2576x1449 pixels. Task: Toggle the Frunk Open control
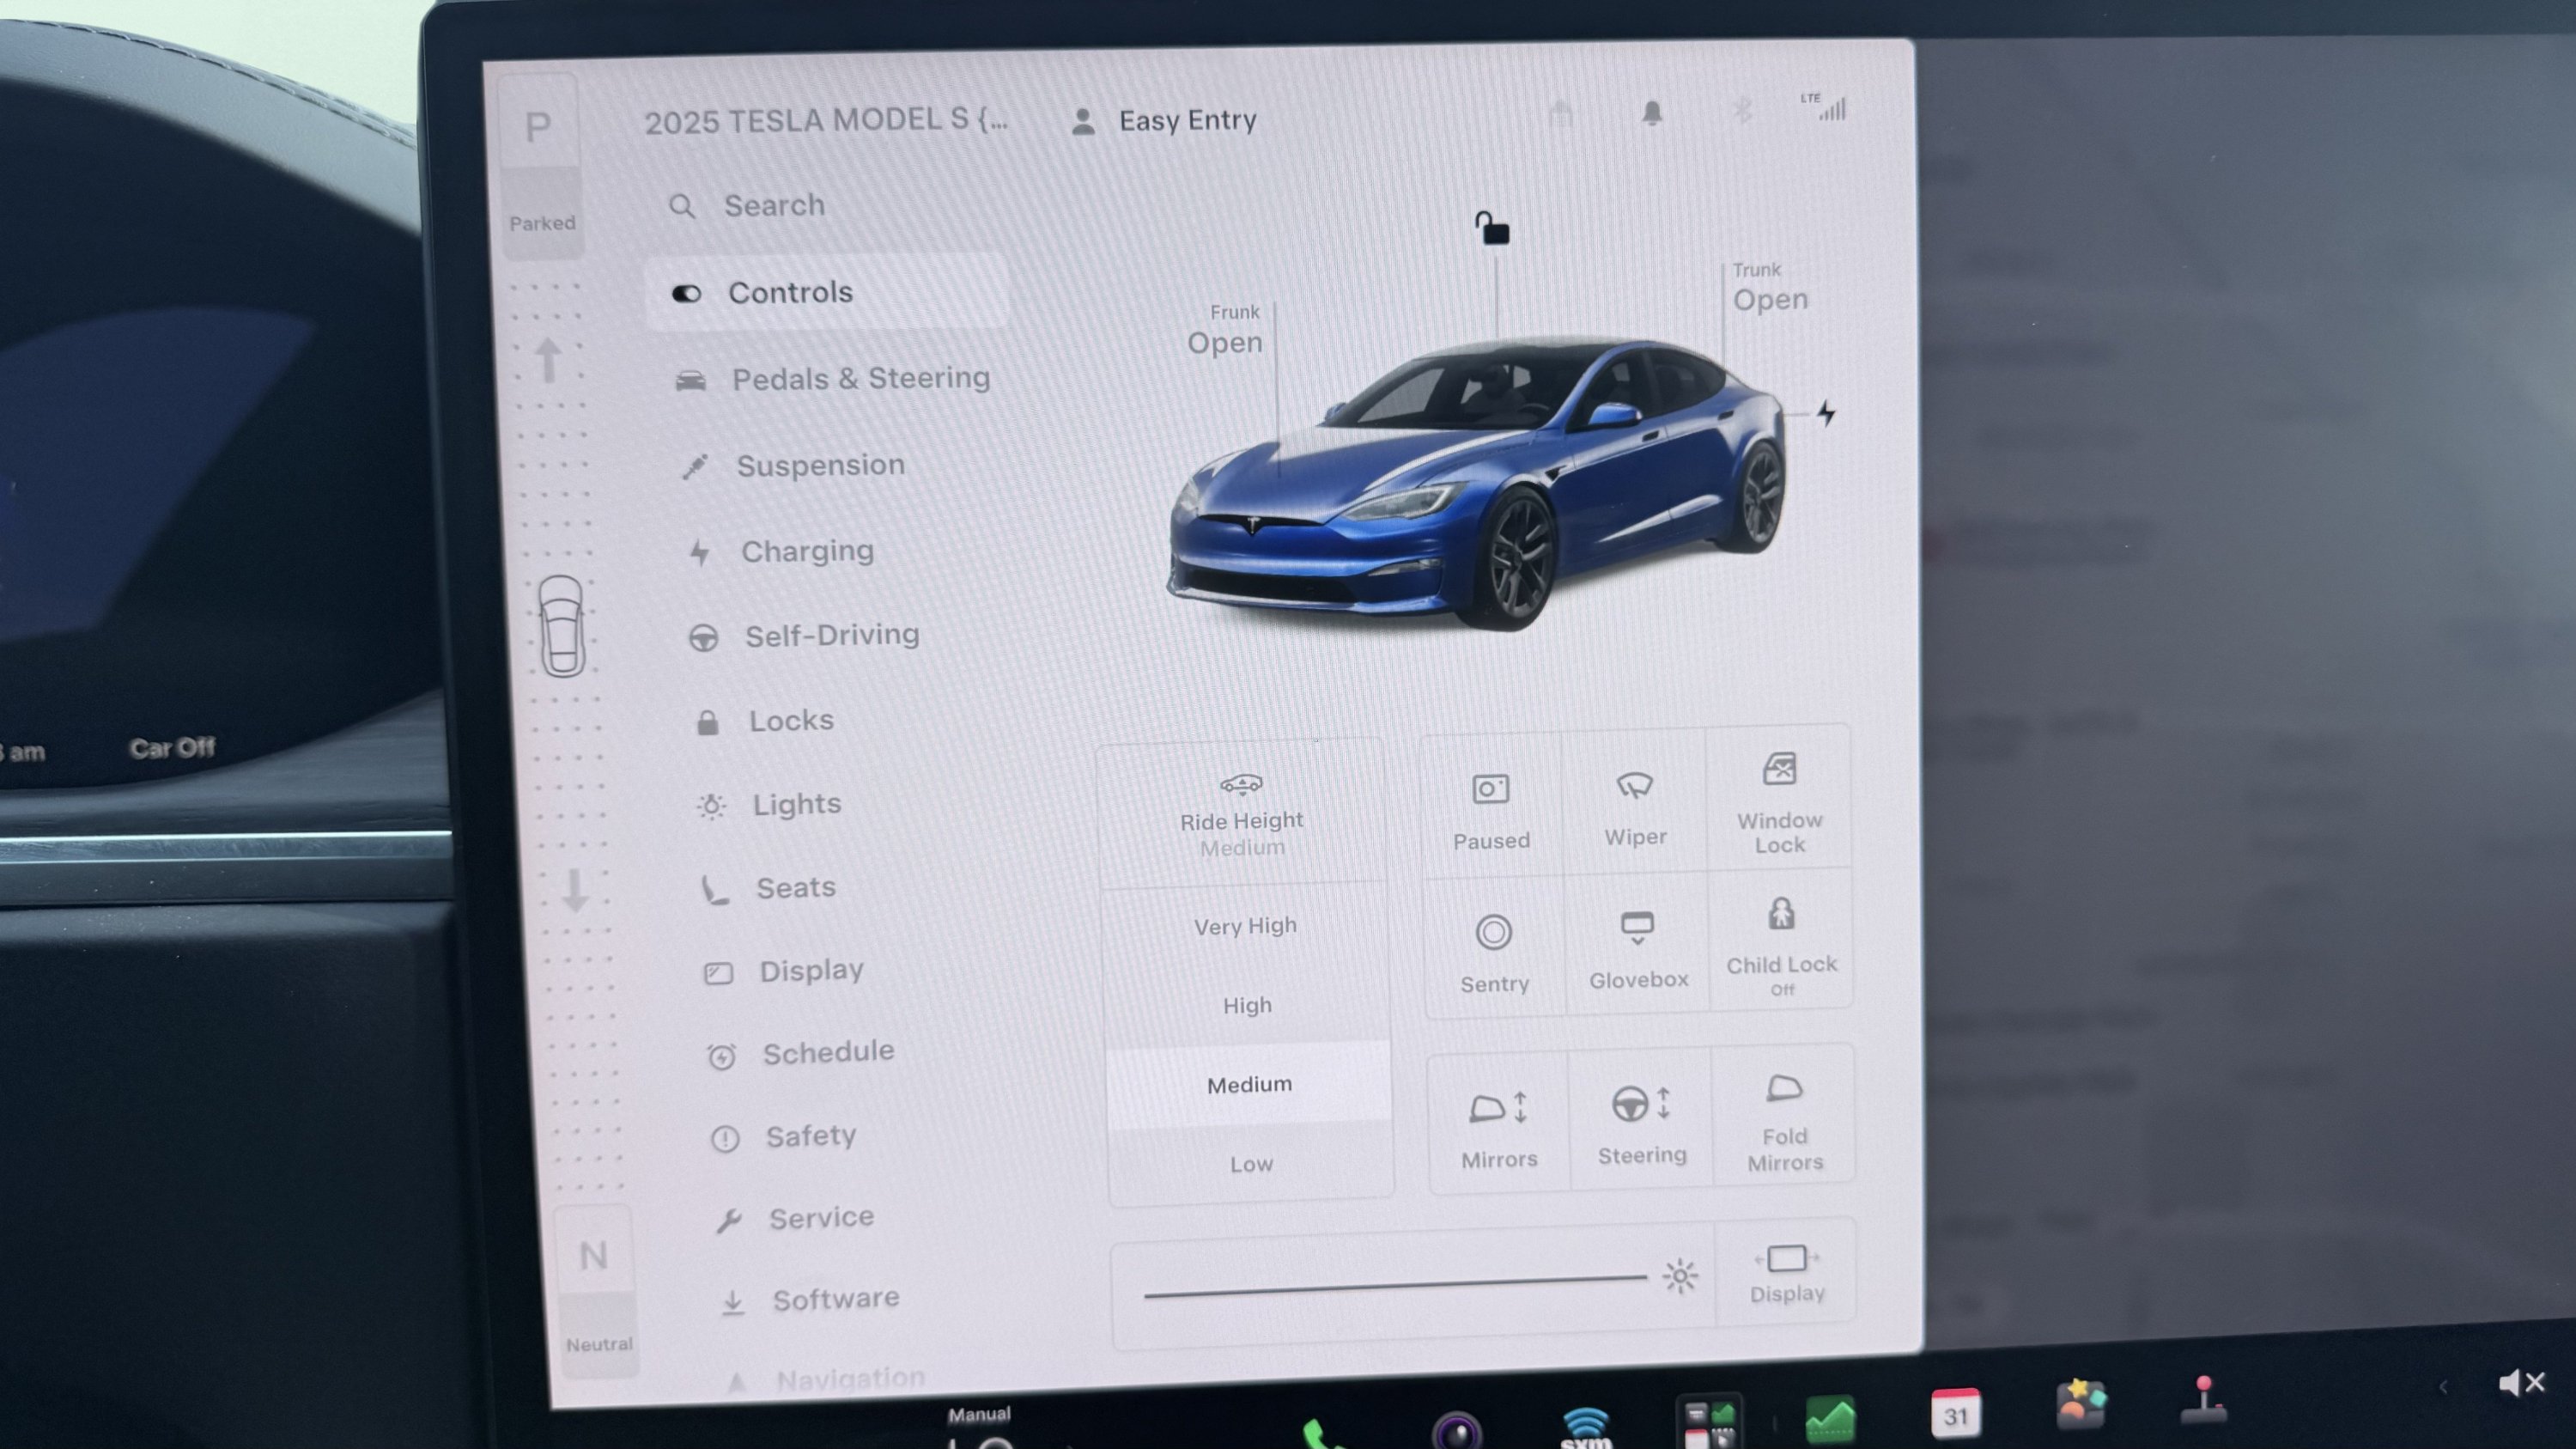1225,331
